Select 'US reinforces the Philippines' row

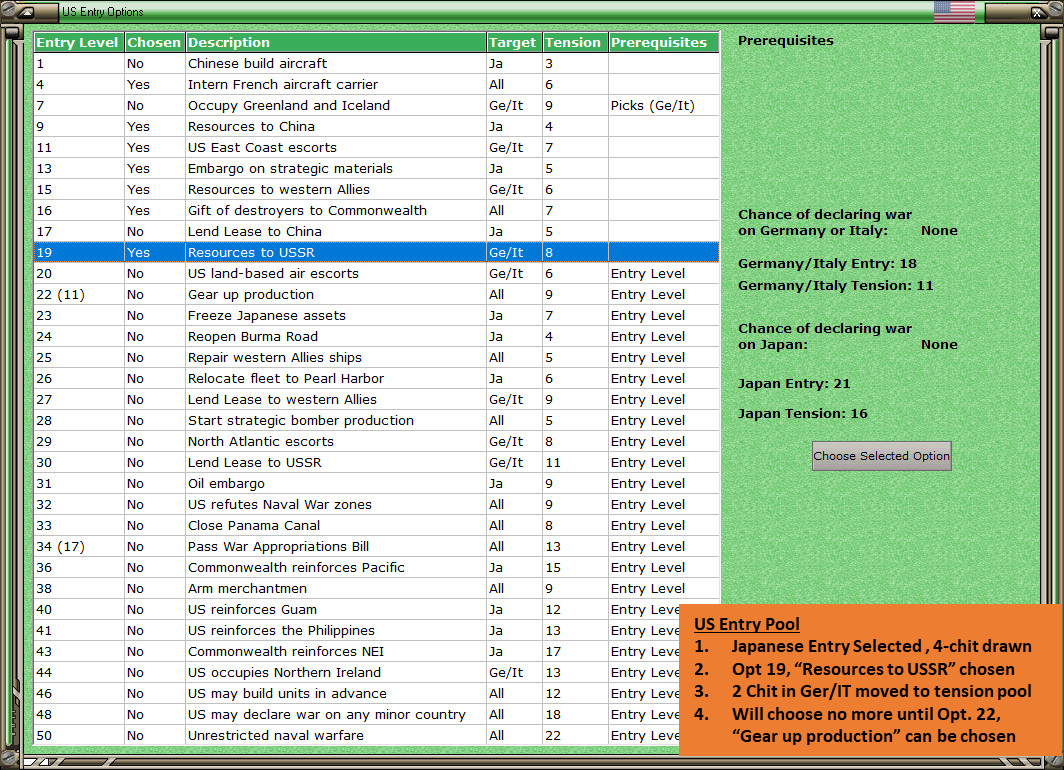[357, 631]
